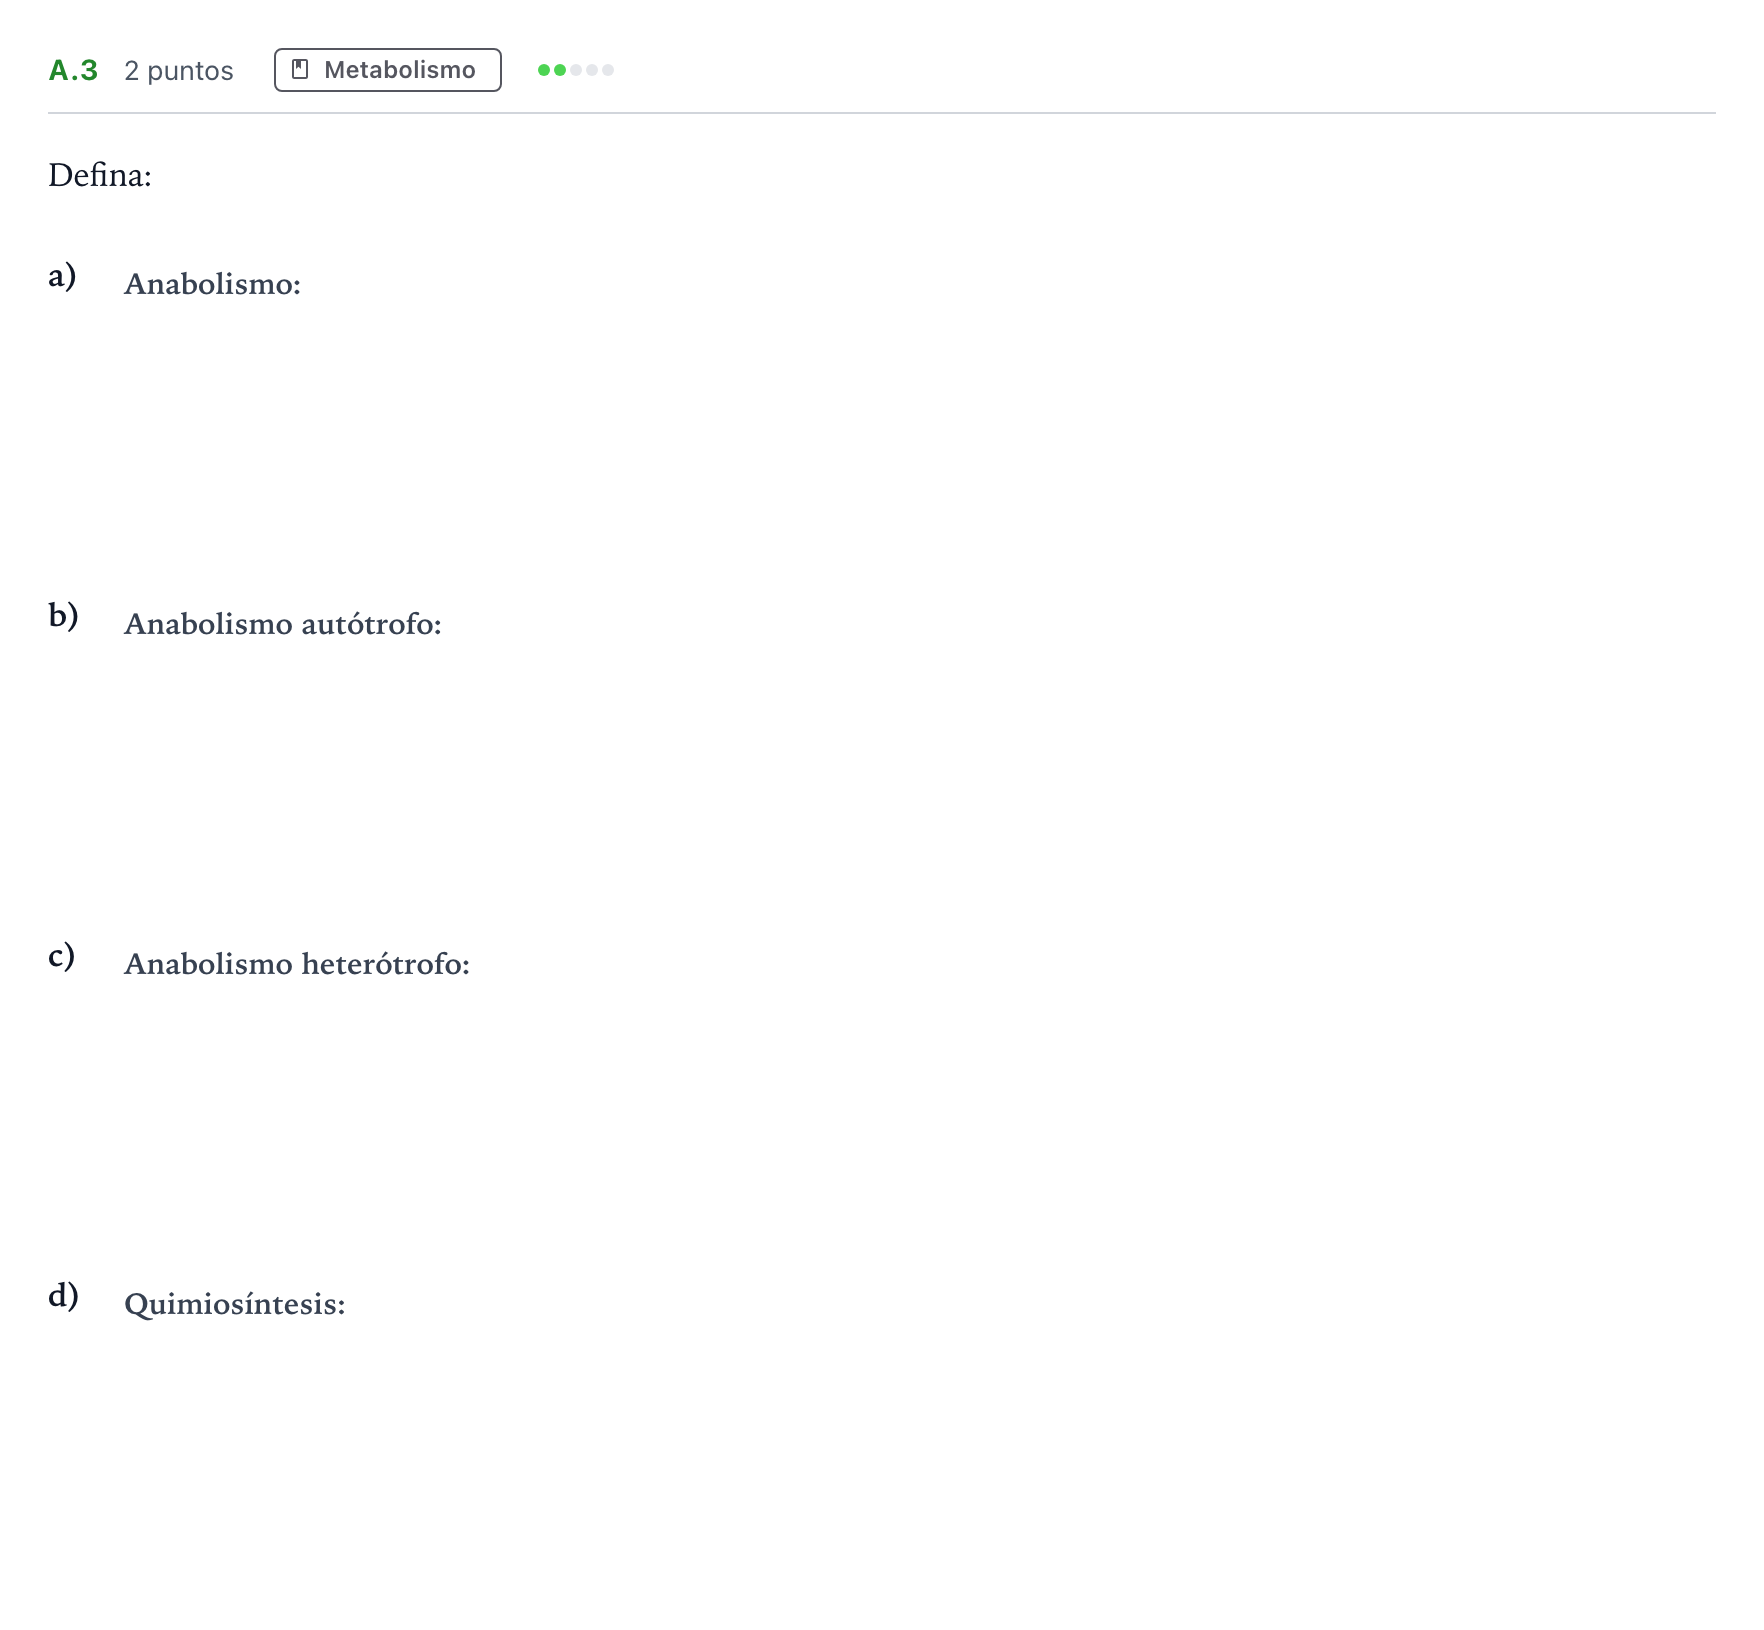Click the 'Anabolismo heterótrofo:' heading
Viewport: 1764px width, 1630px height.
(x=297, y=964)
